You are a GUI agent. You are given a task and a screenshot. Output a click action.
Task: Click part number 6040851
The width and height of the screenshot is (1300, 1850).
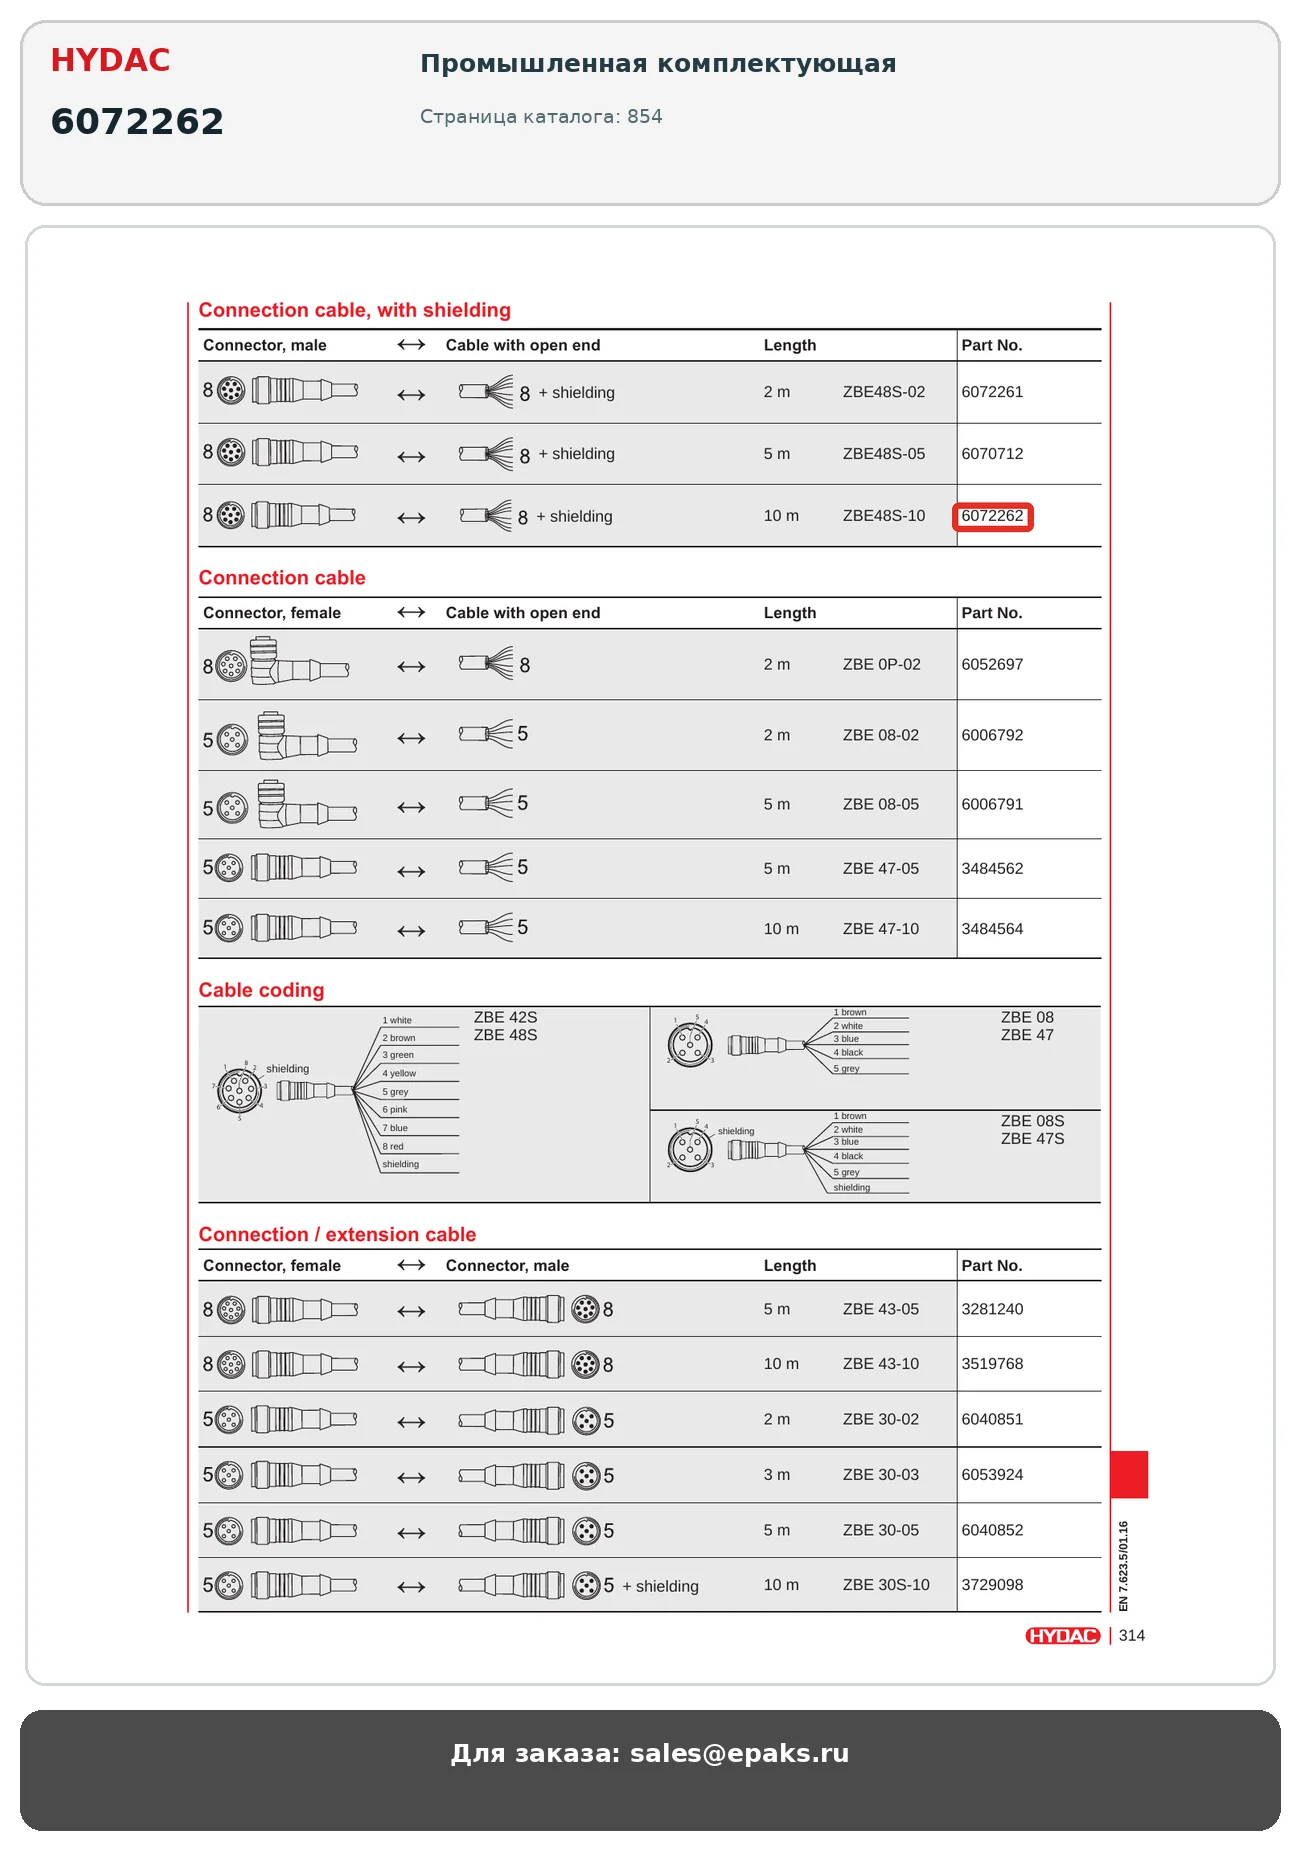992,1419
